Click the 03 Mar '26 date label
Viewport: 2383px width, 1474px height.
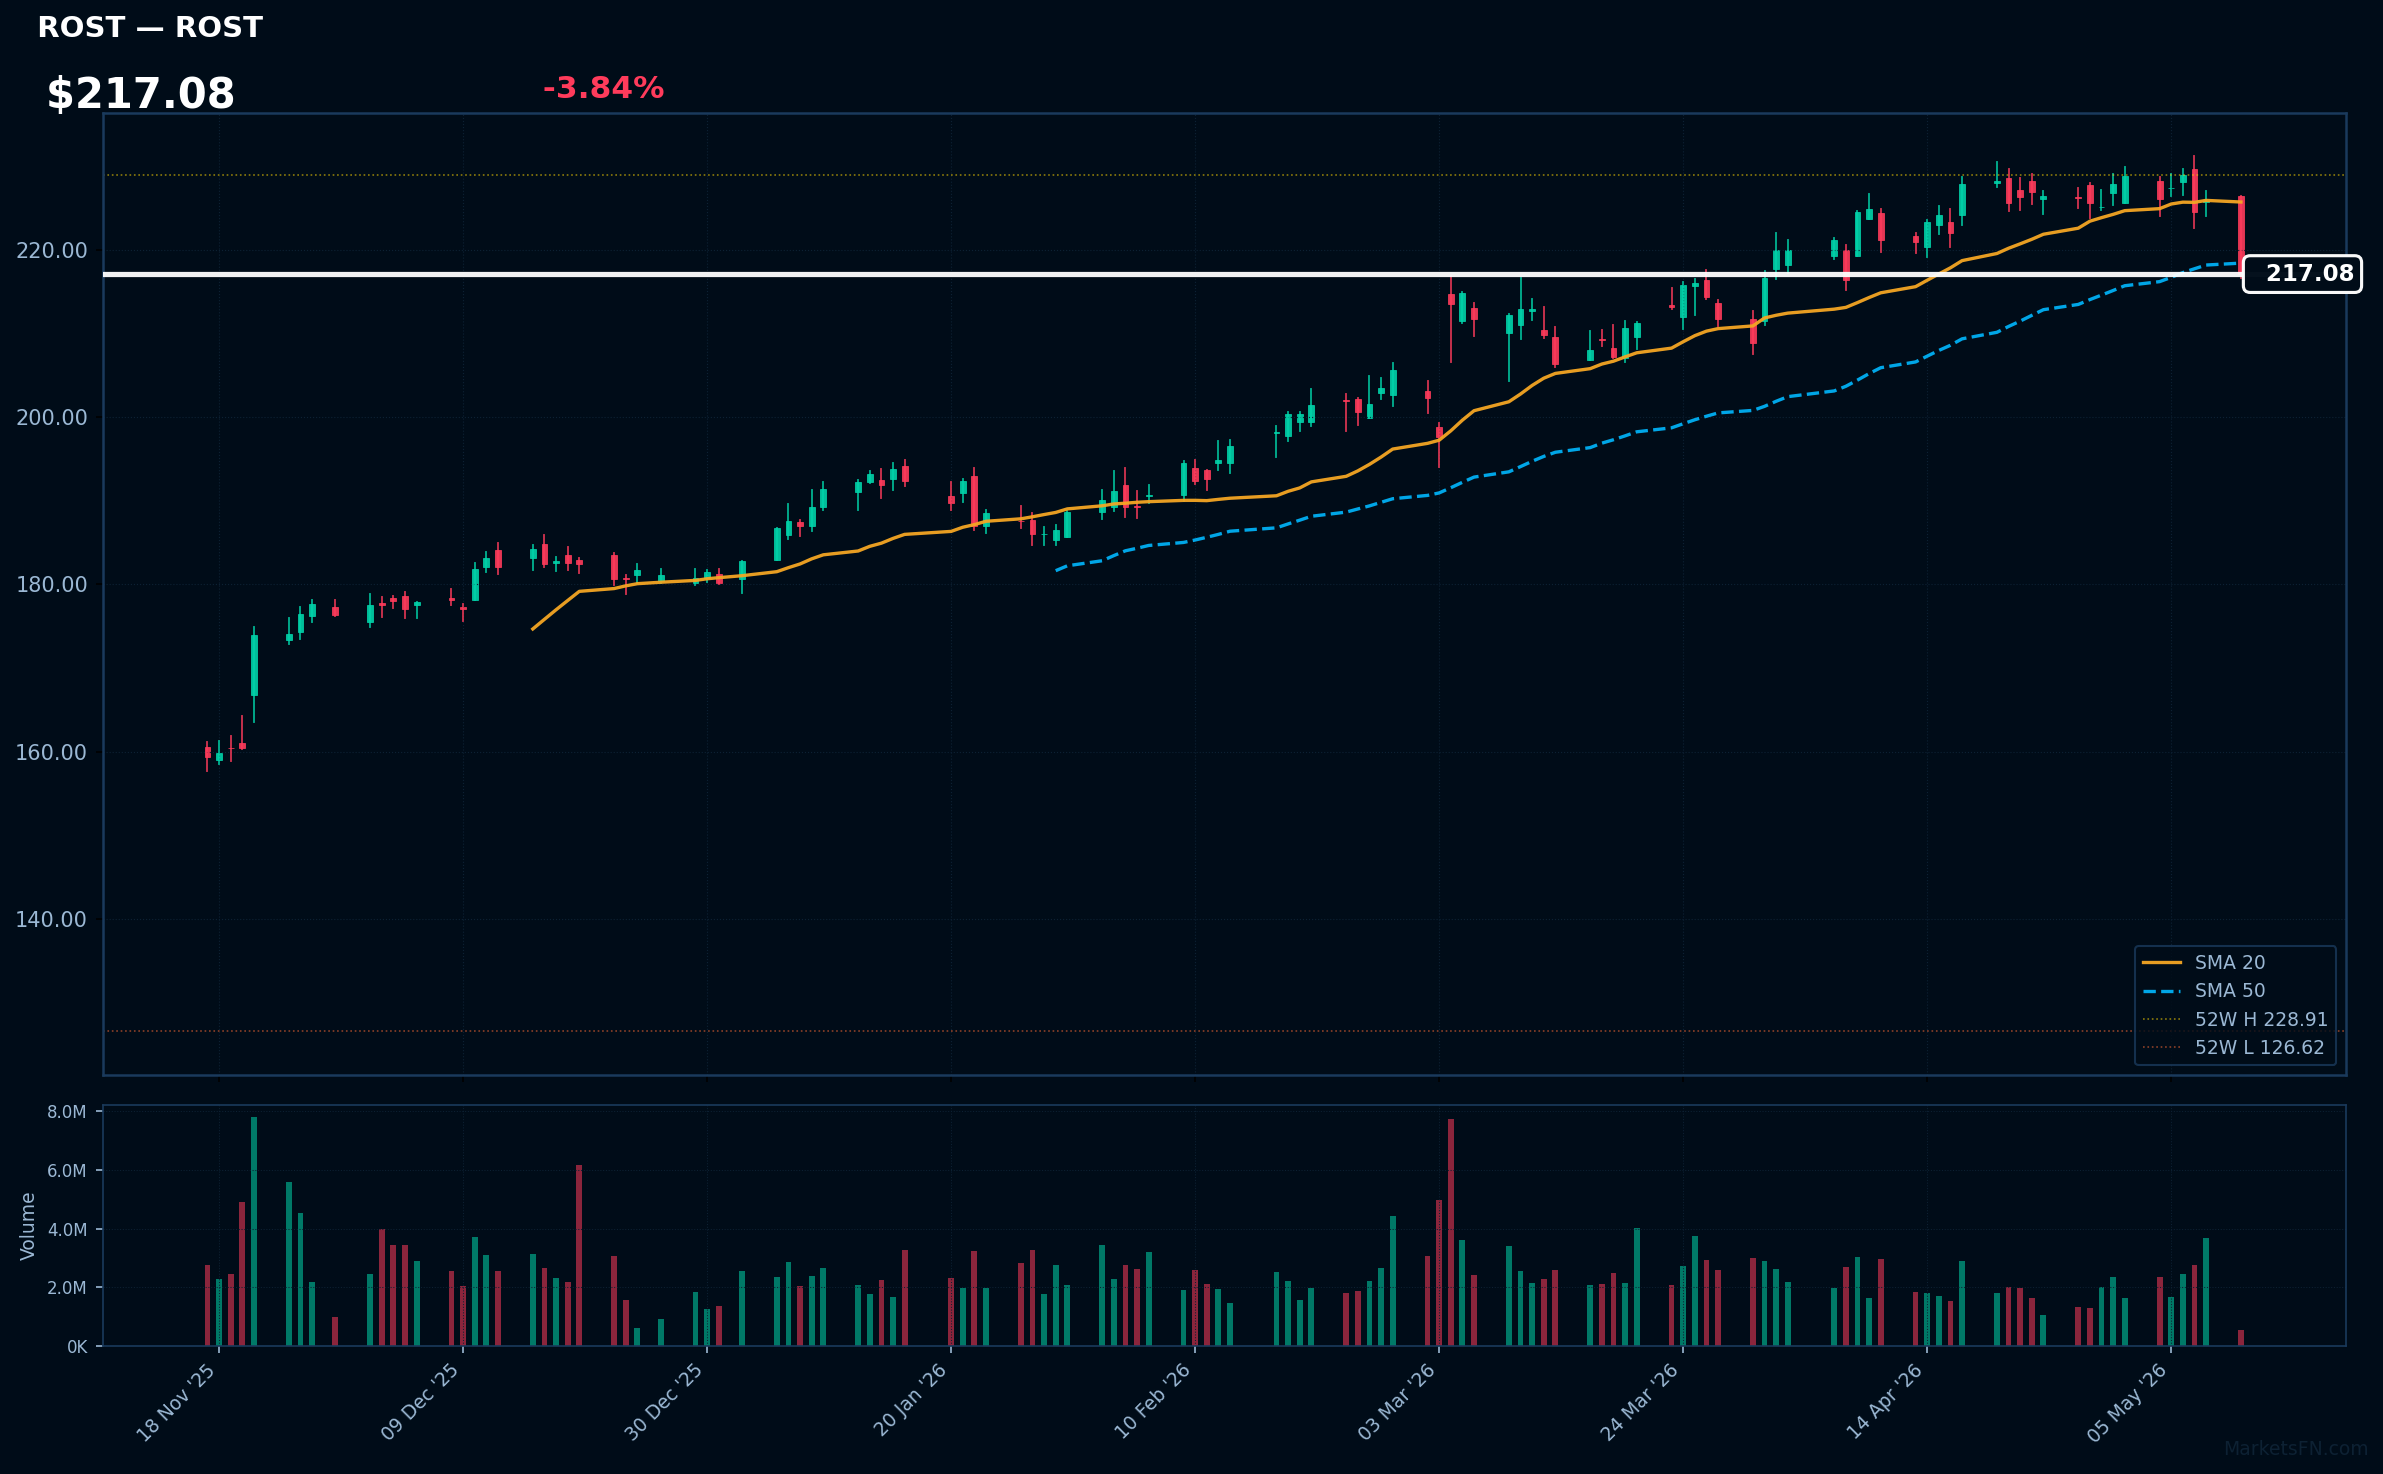tap(1396, 1402)
